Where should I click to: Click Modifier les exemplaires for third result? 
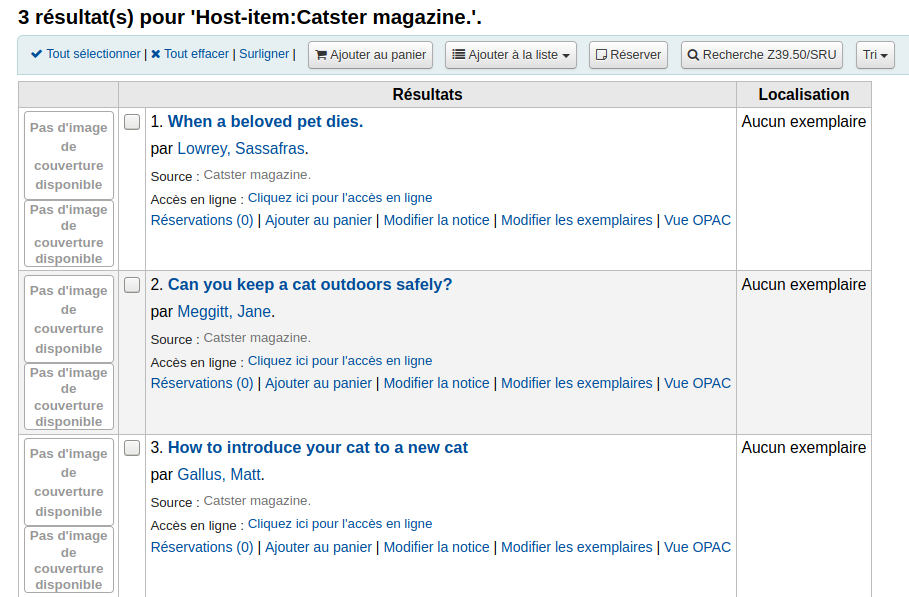pyautogui.click(x=576, y=547)
